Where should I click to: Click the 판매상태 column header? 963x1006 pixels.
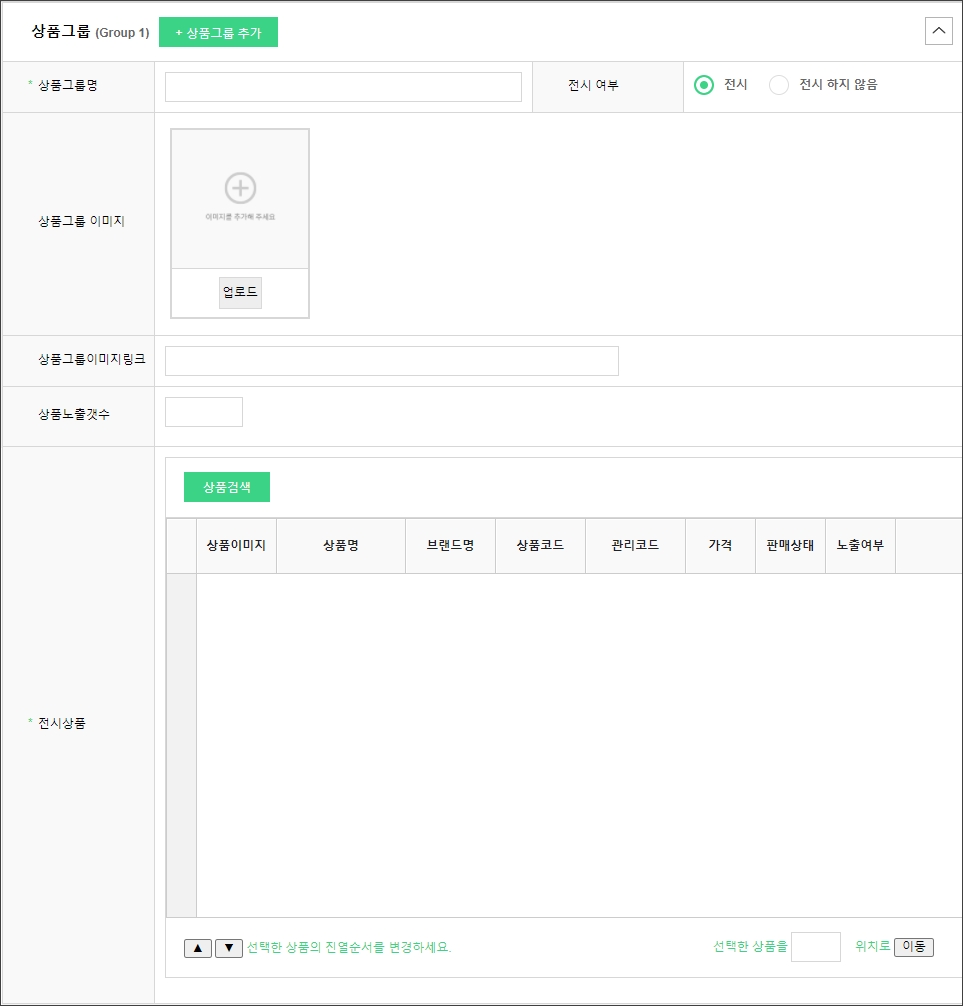[x=790, y=546]
